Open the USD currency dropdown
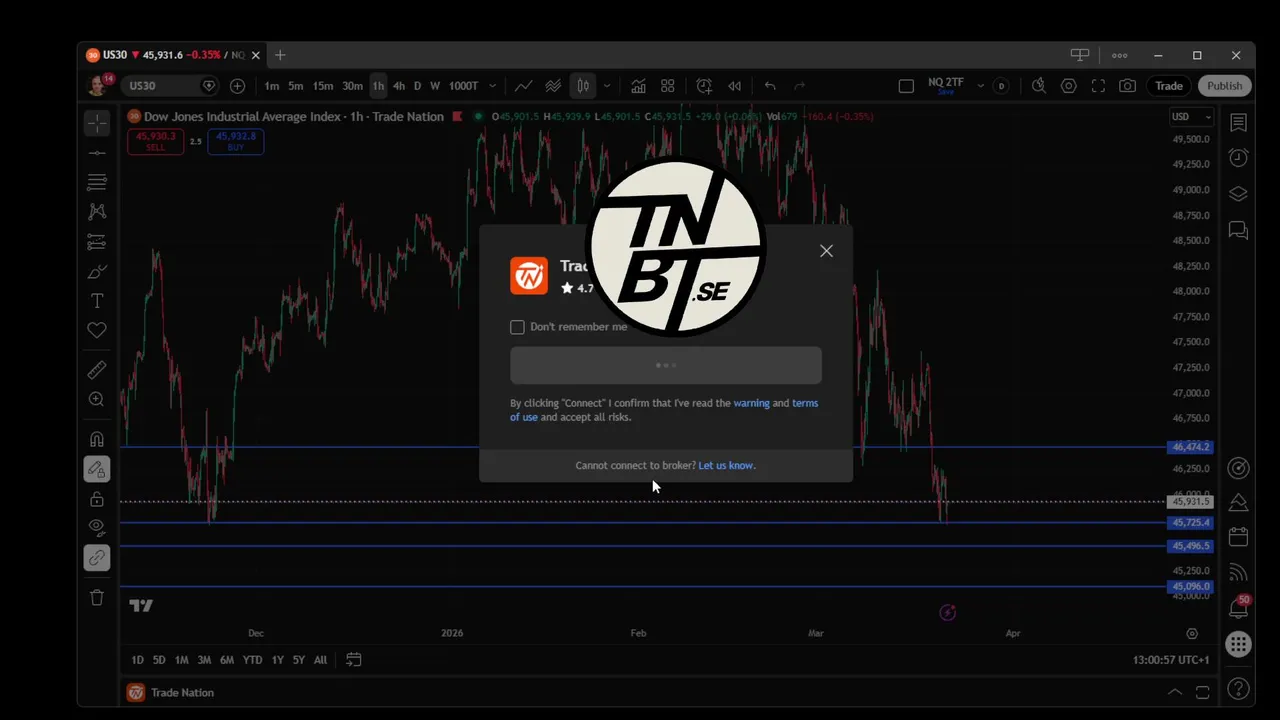The width and height of the screenshot is (1280, 720). point(1191,117)
